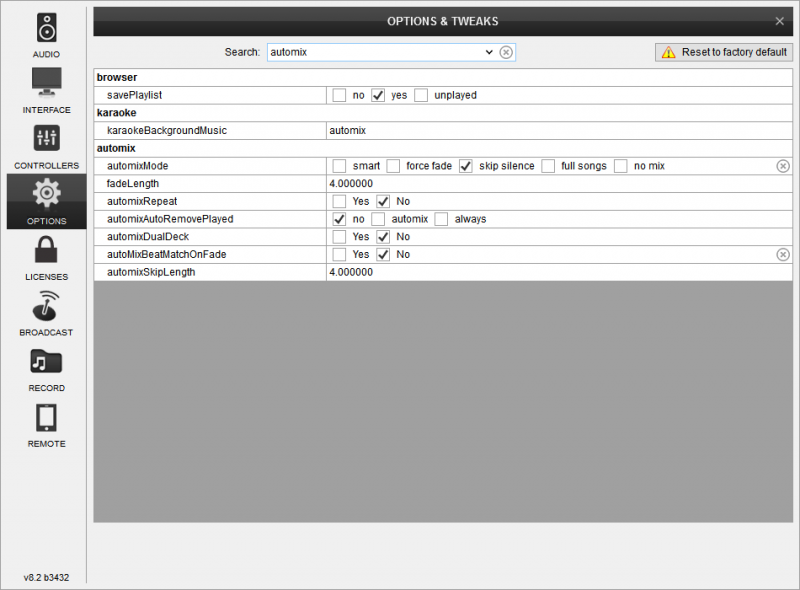Clear the search field with X icon
Image resolution: width=800 pixels, height=590 pixels.
click(506, 52)
